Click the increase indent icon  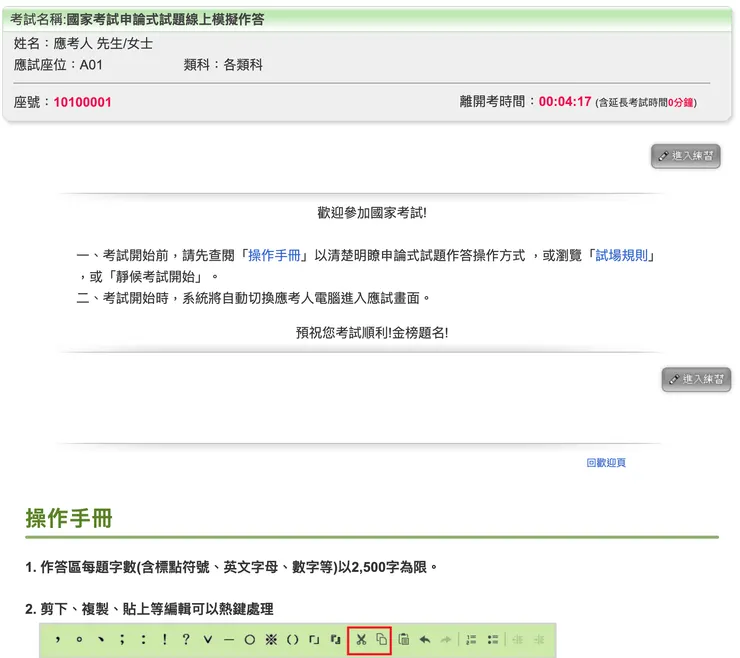pos(539,640)
